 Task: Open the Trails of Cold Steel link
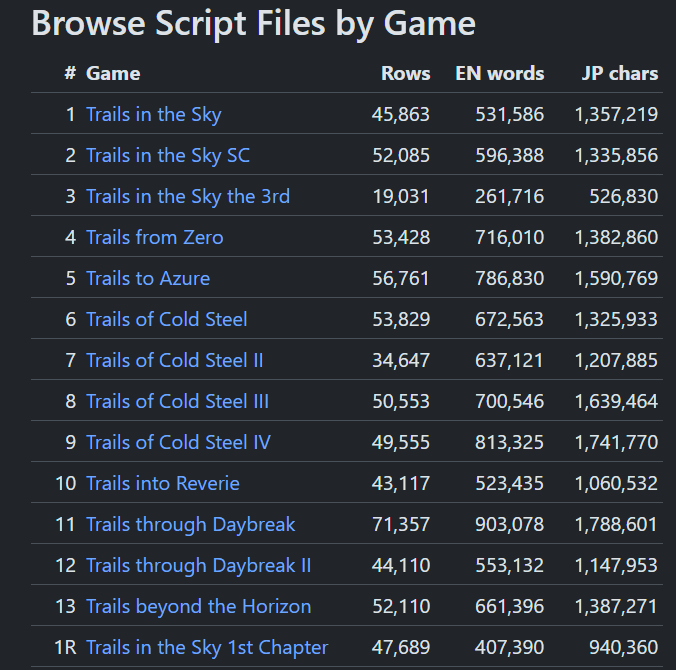[x=167, y=319]
